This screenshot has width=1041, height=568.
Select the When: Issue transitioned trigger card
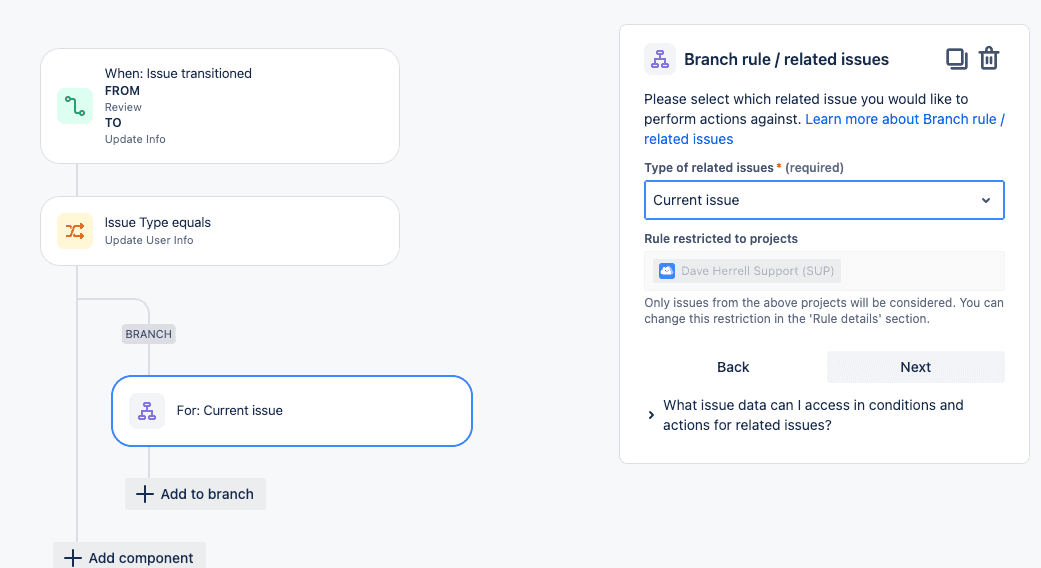[x=220, y=106]
